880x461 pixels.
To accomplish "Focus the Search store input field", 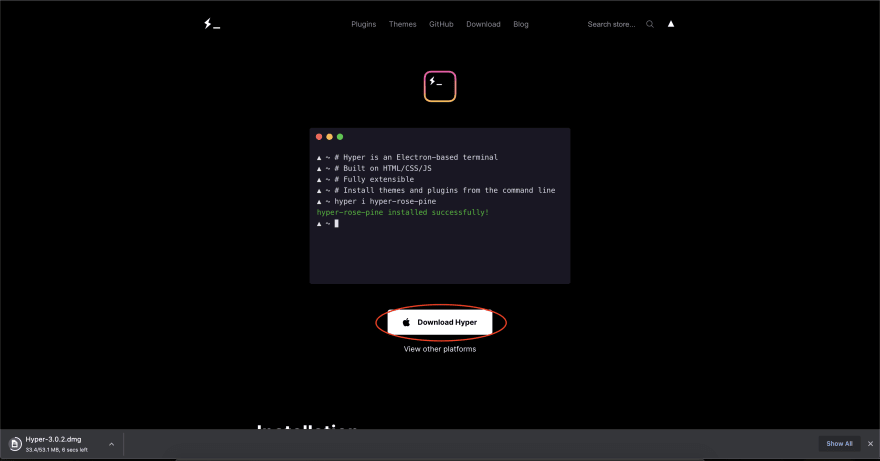I will [611, 24].
